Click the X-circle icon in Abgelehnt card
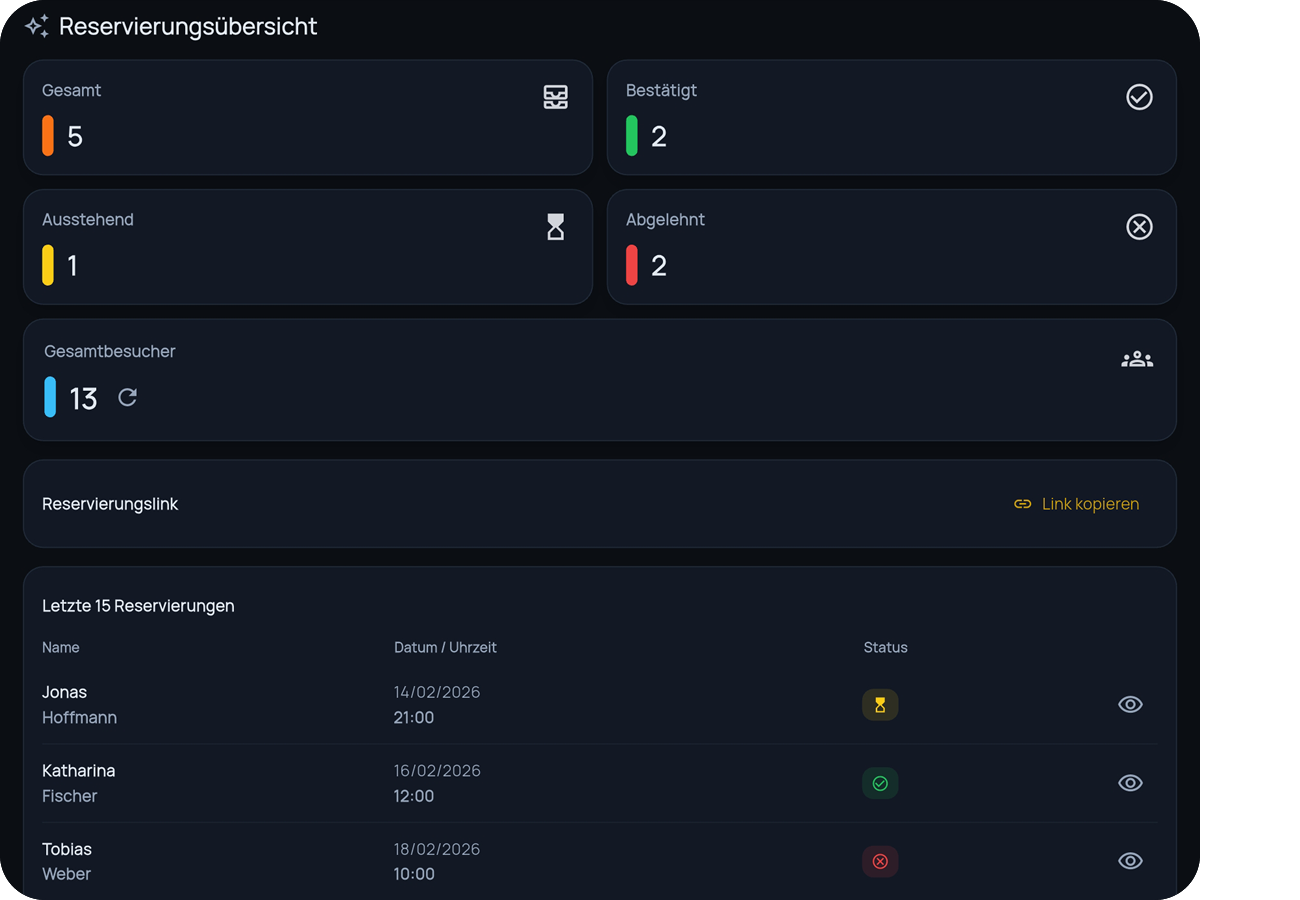The image size is (1300, 900). [x=1139, y=227]
